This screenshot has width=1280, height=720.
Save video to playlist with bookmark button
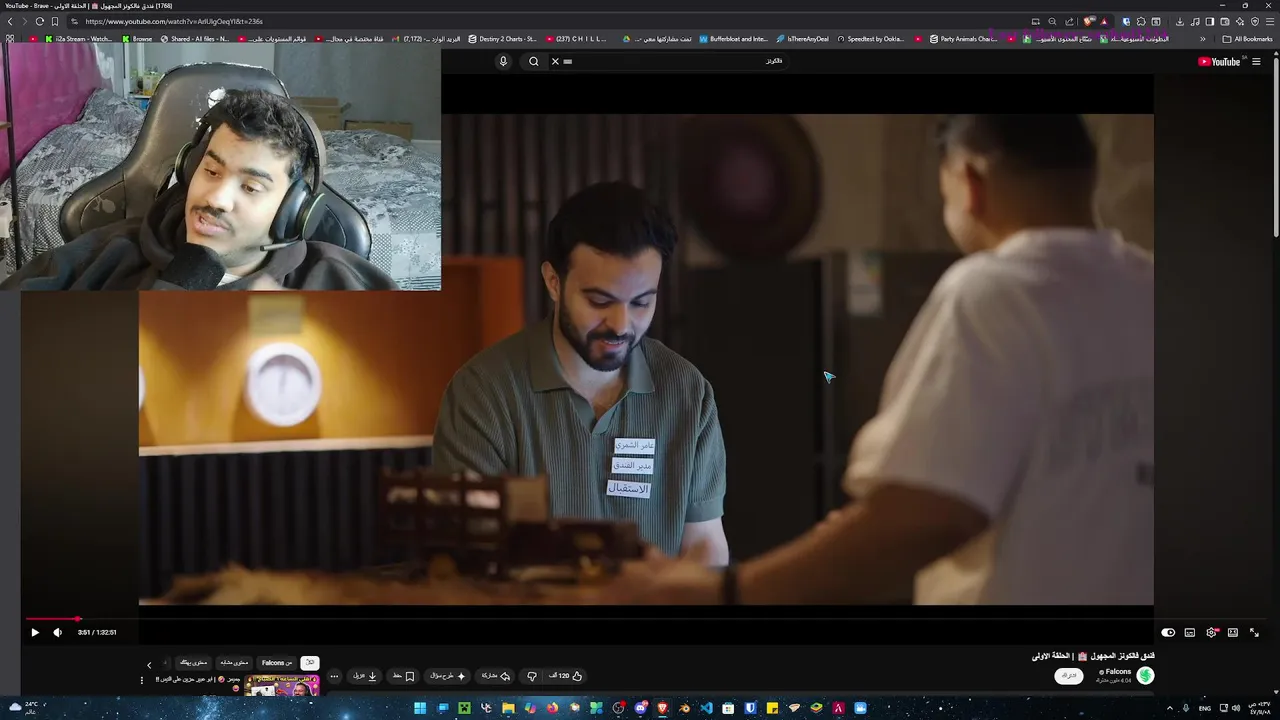[x=403, y=676]
